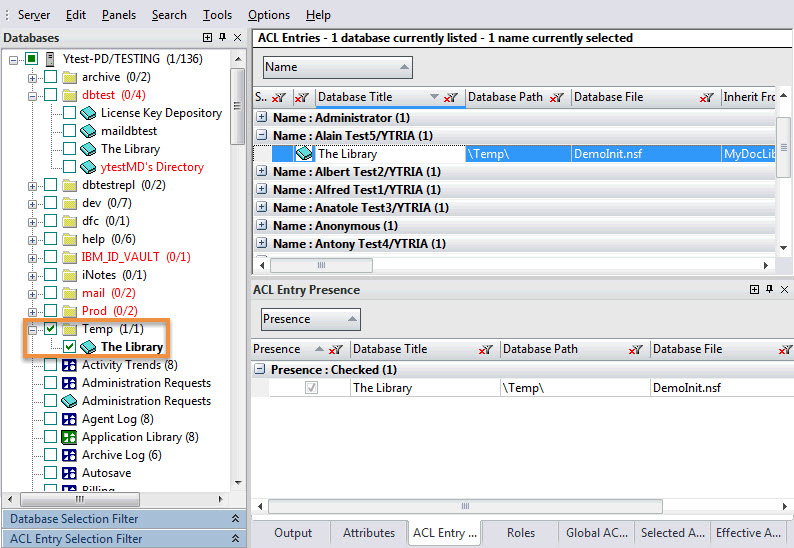Open the Tools menu
Image resolution: width=794 pixels, height=548 pixels.
(x=216, y=15)
